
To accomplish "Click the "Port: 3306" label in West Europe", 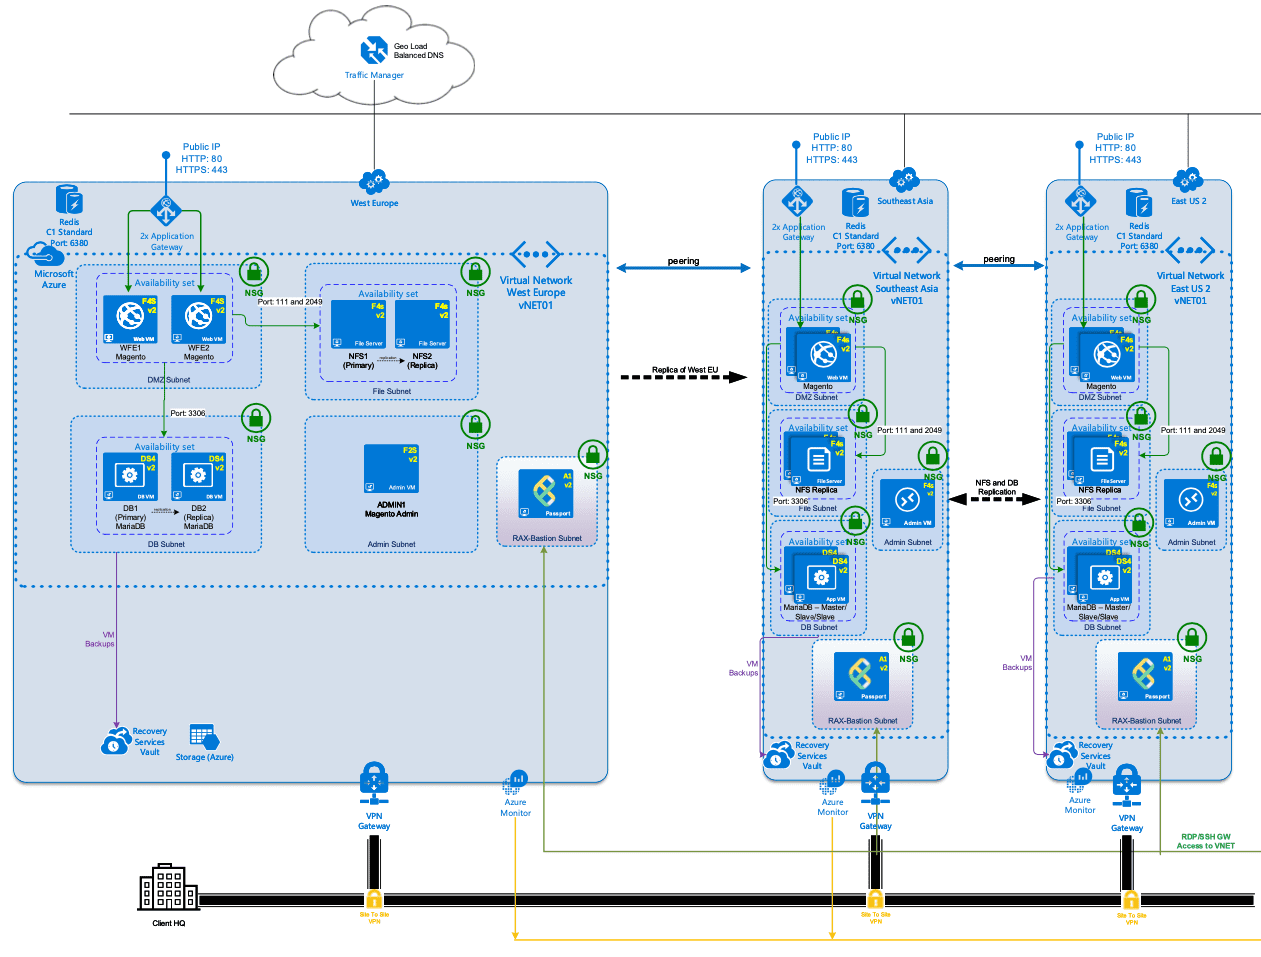I will (x=187, y=413).
